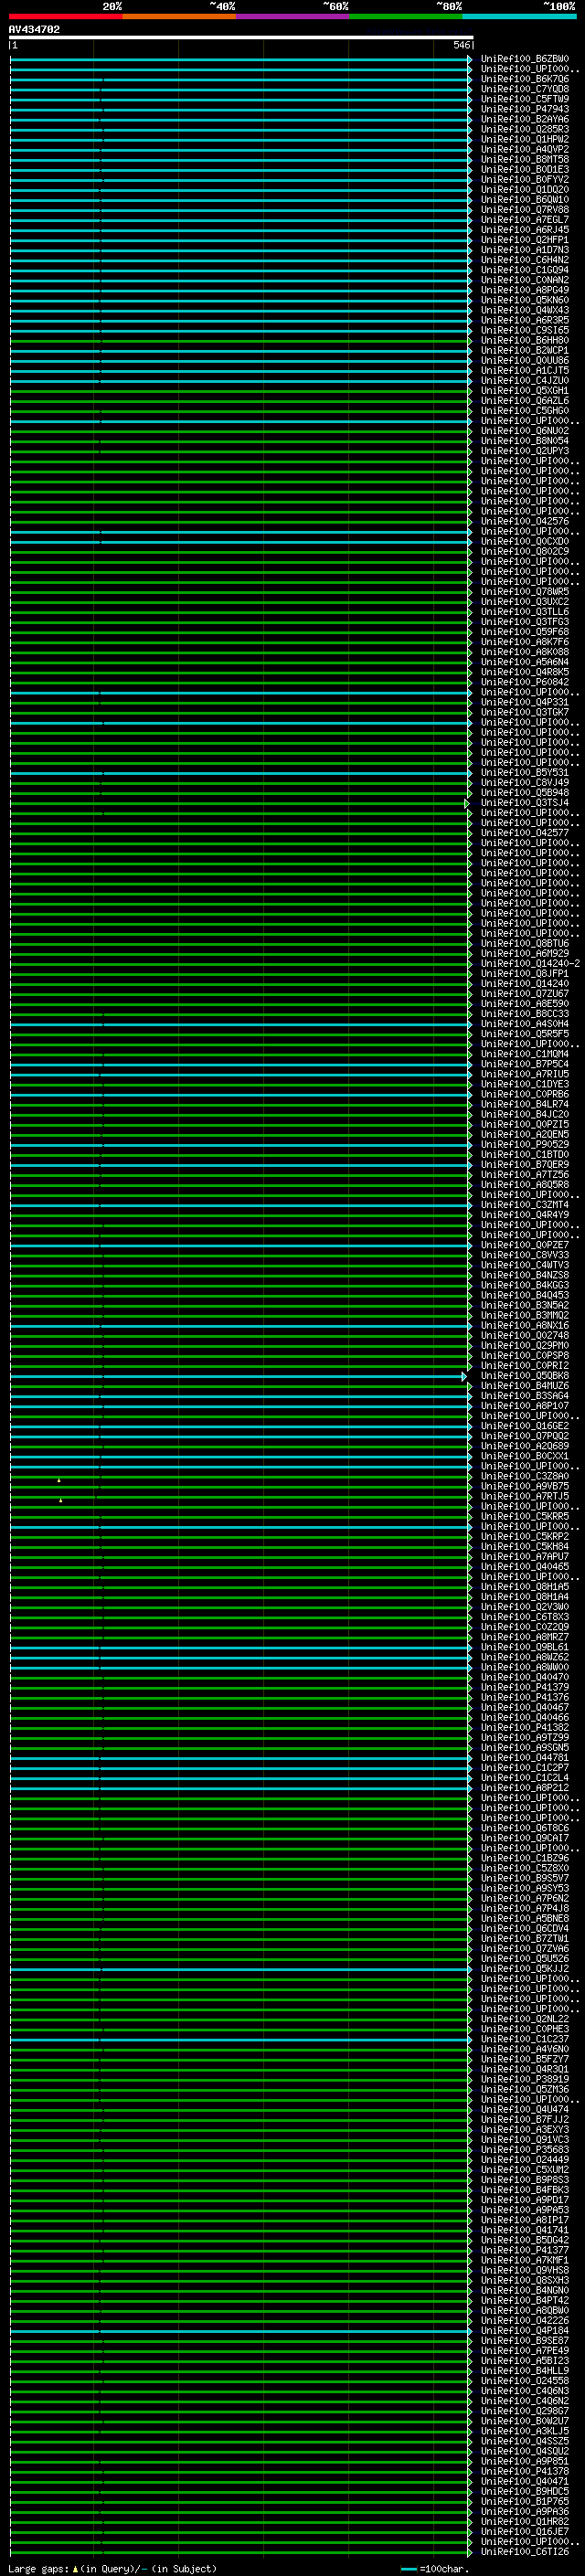Select hit label UniRef100_C1GQ94
Screen dimensions: 585x2576
click(x=525, y=270)
